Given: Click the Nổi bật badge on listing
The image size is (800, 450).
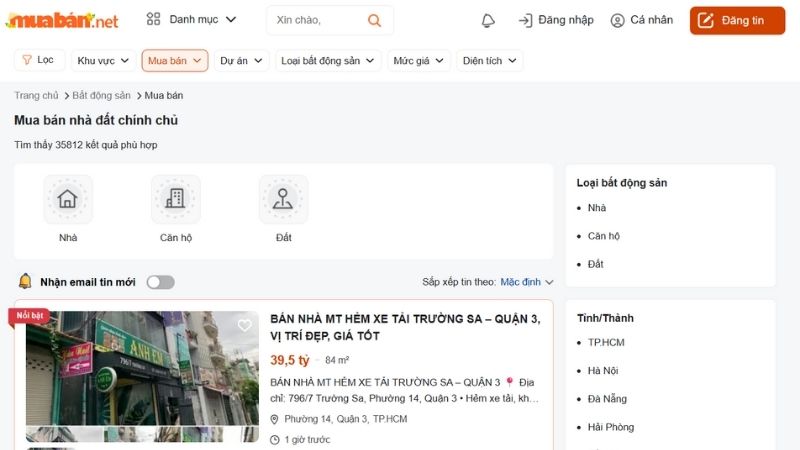Looking at the screenshot, I should point(29,316).
